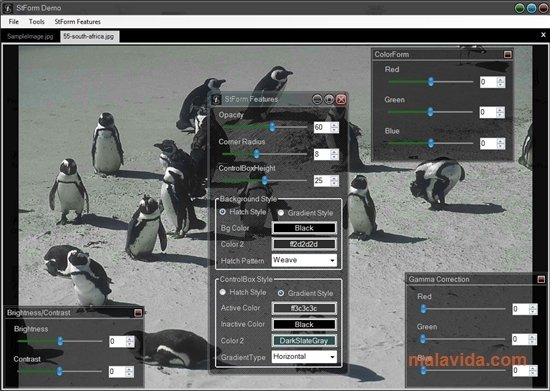Click the ControlBoxHeight value field showing 25
550x391 pixels.
pos(322,181)
